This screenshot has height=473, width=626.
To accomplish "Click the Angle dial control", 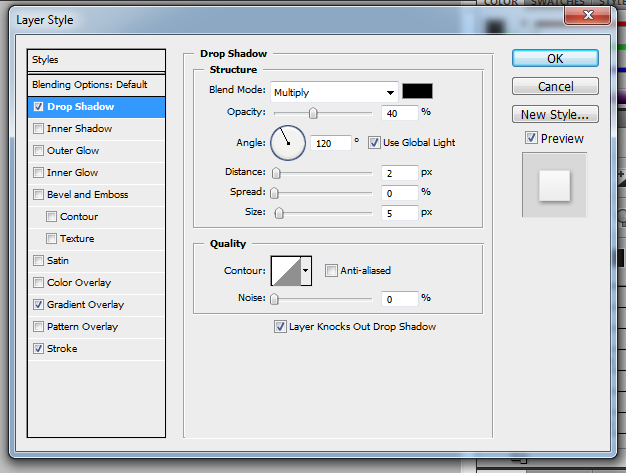I will point(288,143).
